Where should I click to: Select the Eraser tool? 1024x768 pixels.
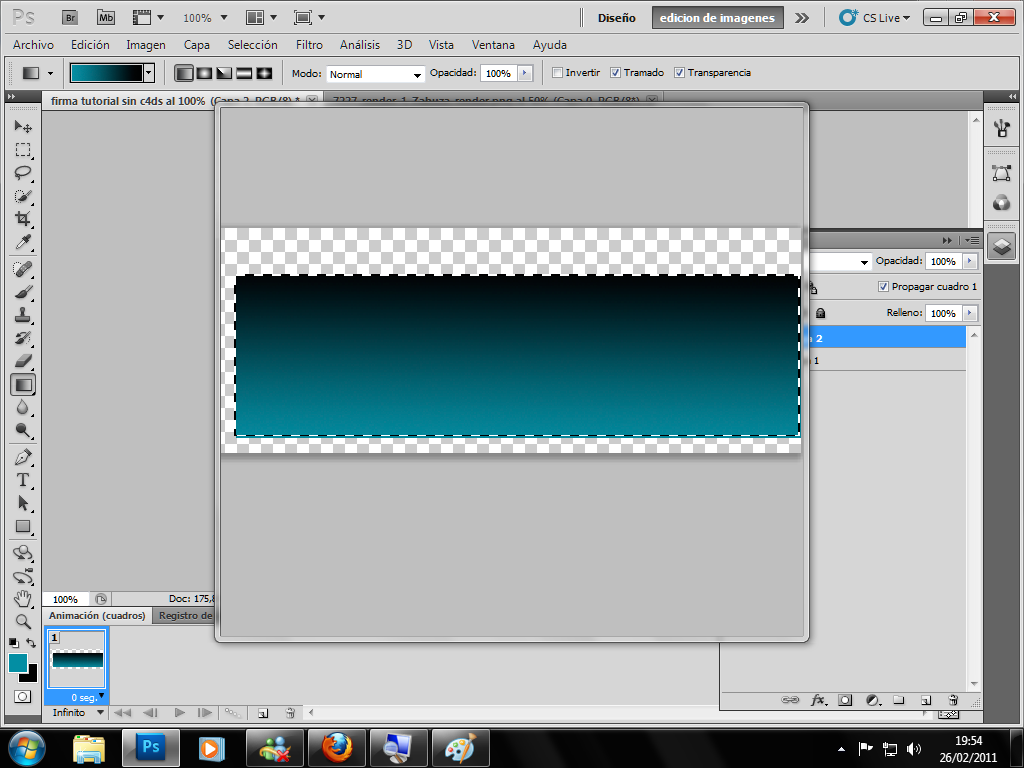pos(23,360)
